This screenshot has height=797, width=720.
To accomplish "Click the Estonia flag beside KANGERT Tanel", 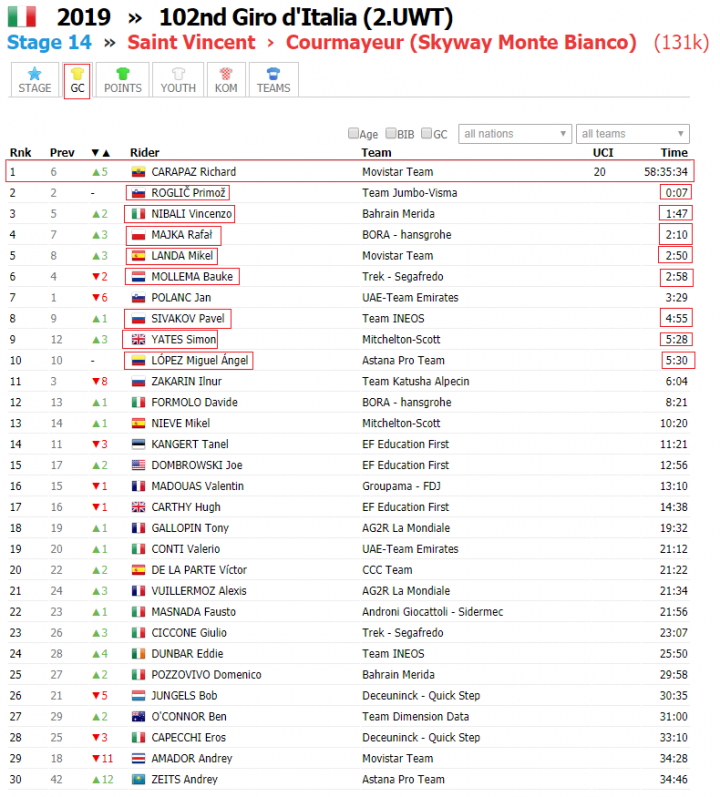I will [138, 444].
